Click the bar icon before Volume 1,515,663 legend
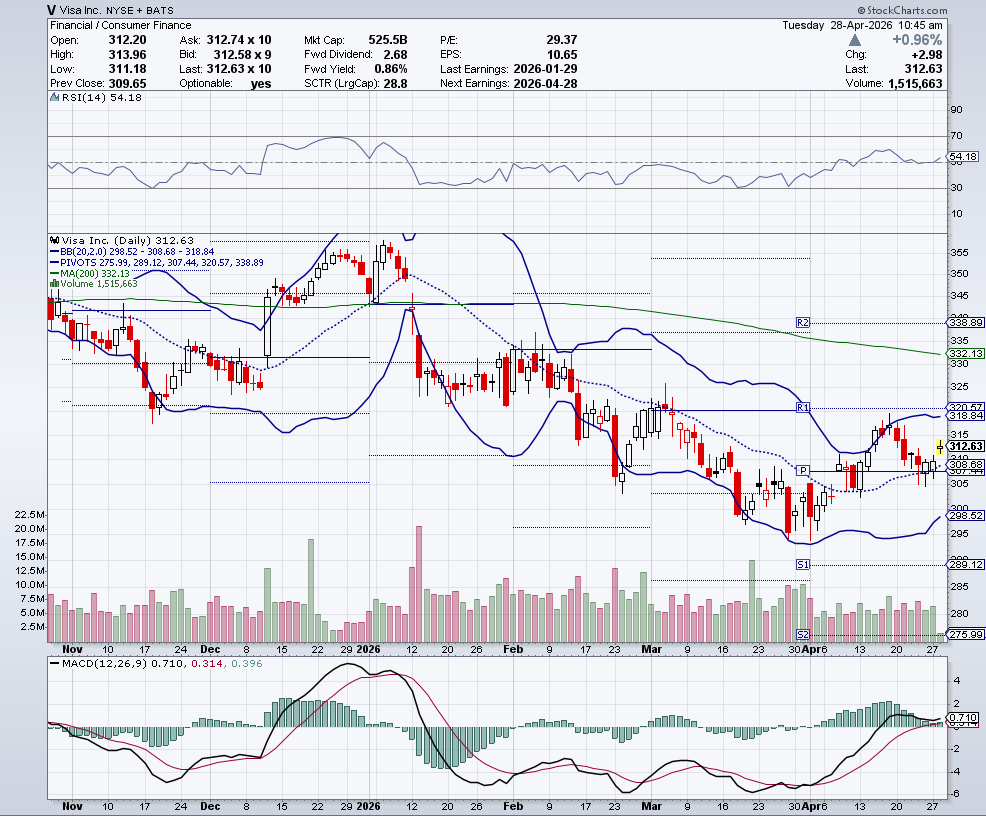 click(55, 284)
